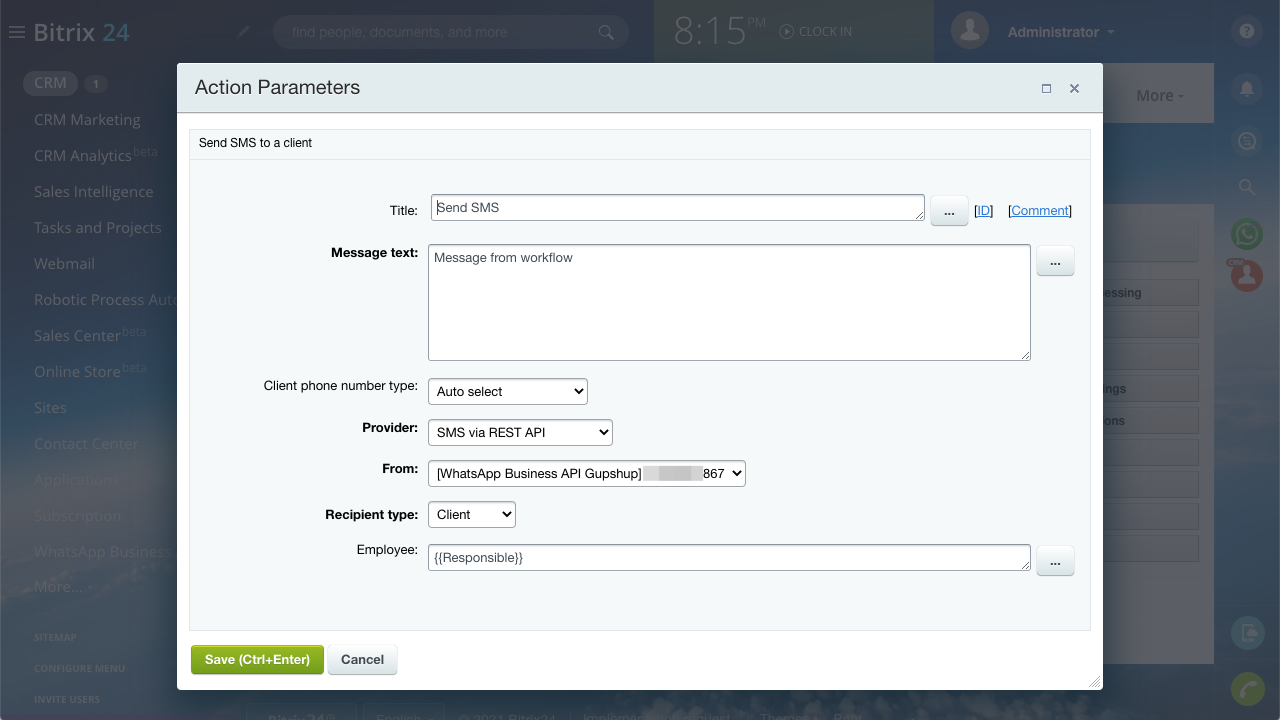Viewport: 1280px width, 720px height.
Task: Click inside the Title input field
Action: click(x=677, y=207)
